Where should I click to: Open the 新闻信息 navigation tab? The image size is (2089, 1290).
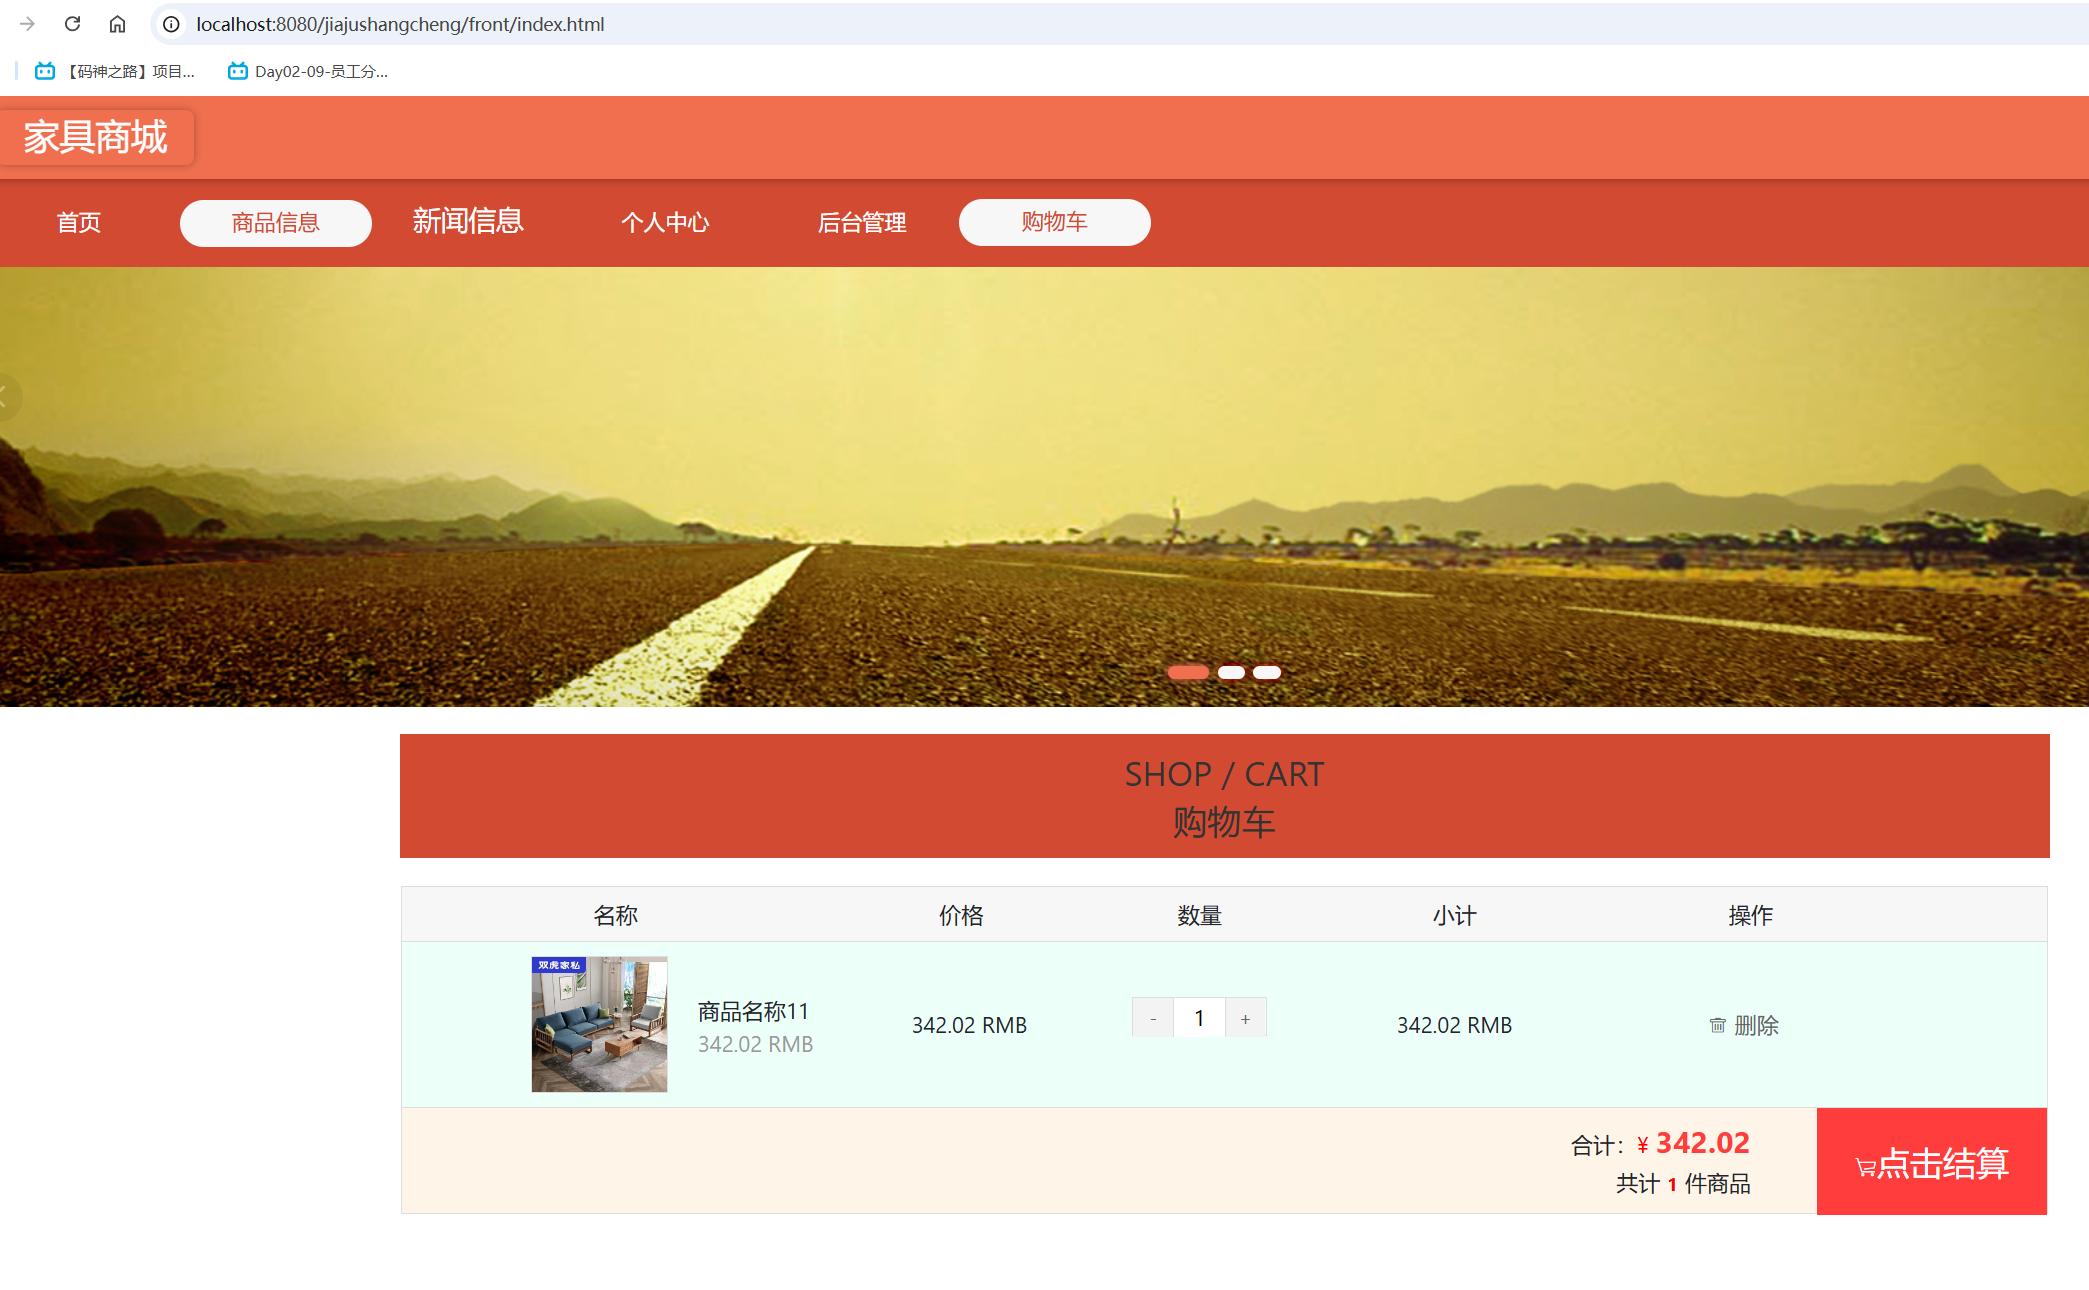(x=468, y=221)
